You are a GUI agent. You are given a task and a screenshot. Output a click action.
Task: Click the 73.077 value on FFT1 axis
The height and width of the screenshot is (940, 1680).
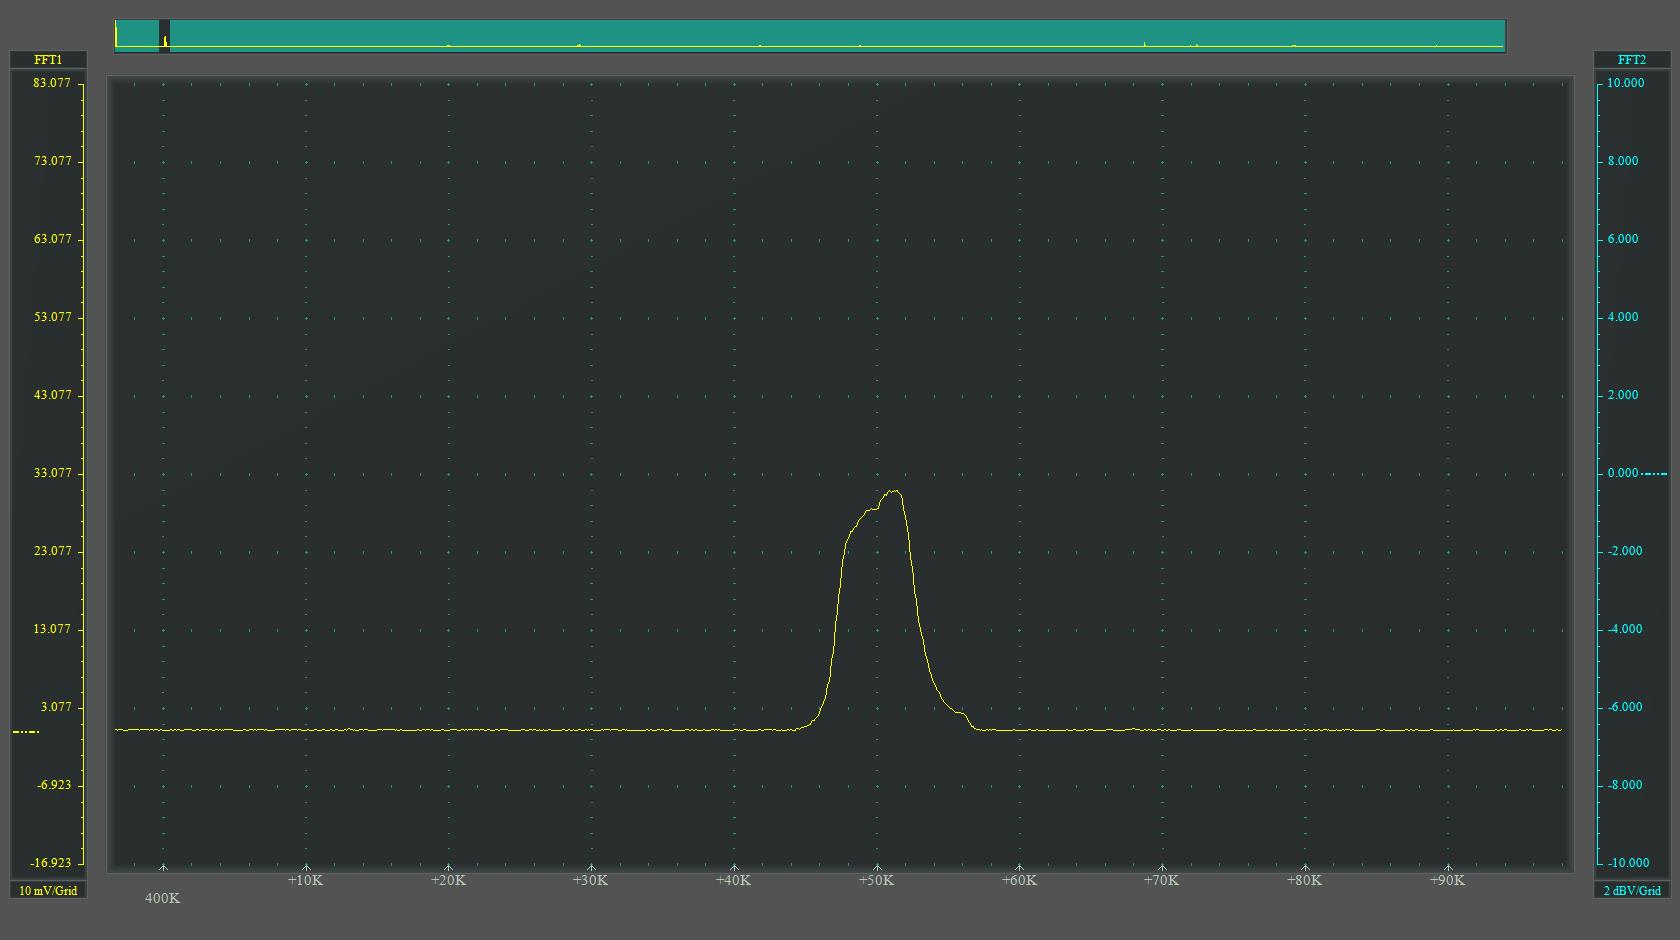52,161
